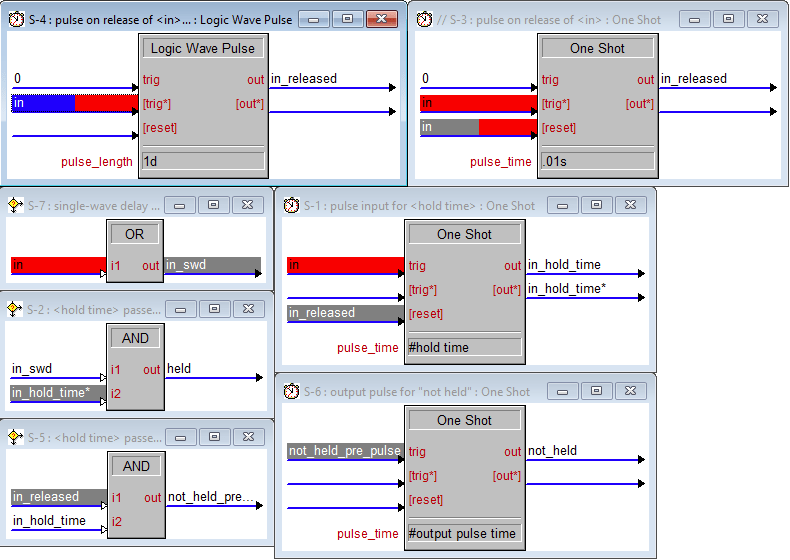Click the logic gate icon of S-5 window
The width and height of the screenshot is (790, 560).
(14, 437)
